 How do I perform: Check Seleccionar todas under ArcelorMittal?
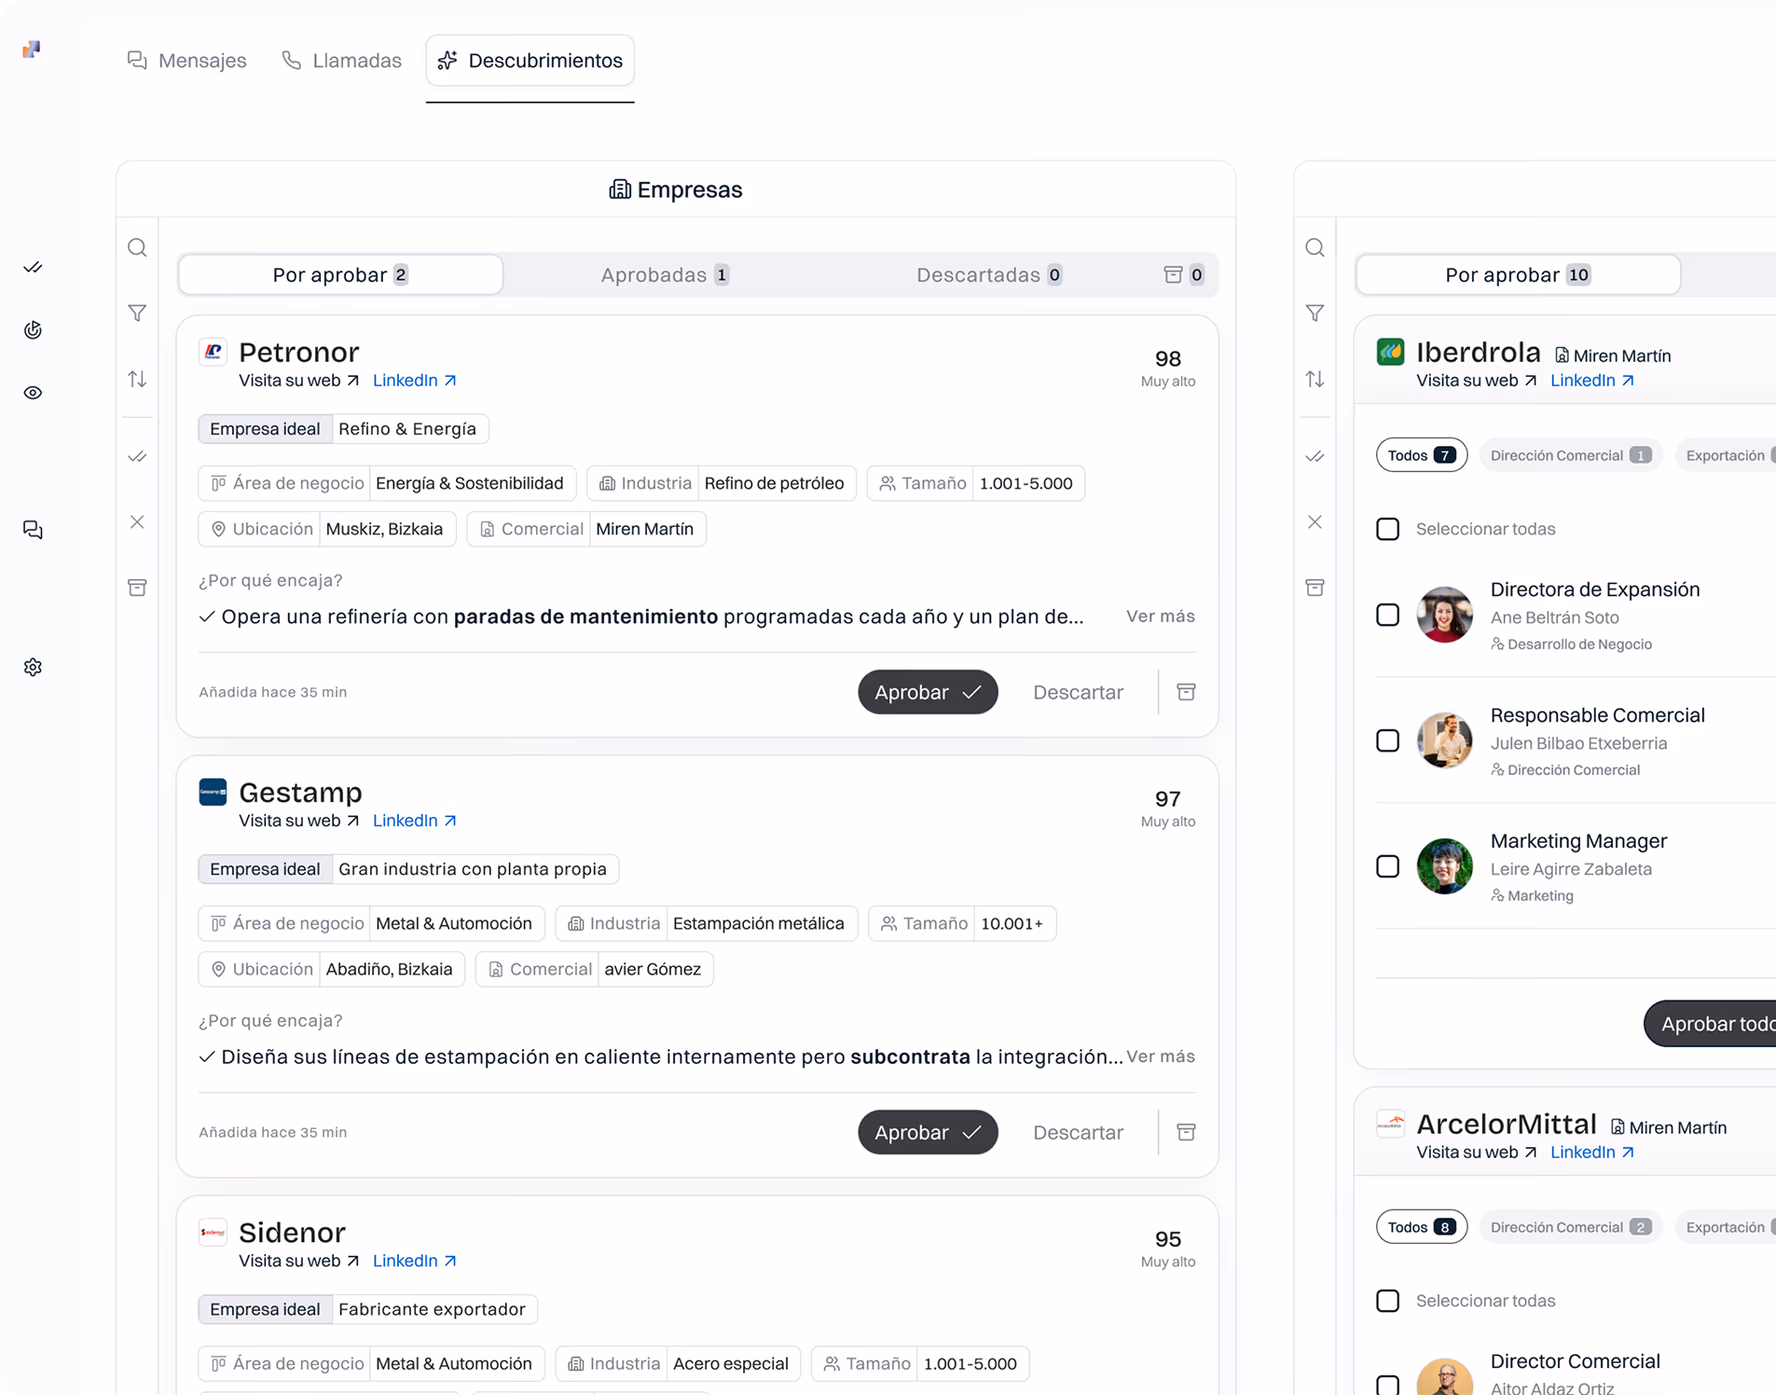coord(1388,1301)
